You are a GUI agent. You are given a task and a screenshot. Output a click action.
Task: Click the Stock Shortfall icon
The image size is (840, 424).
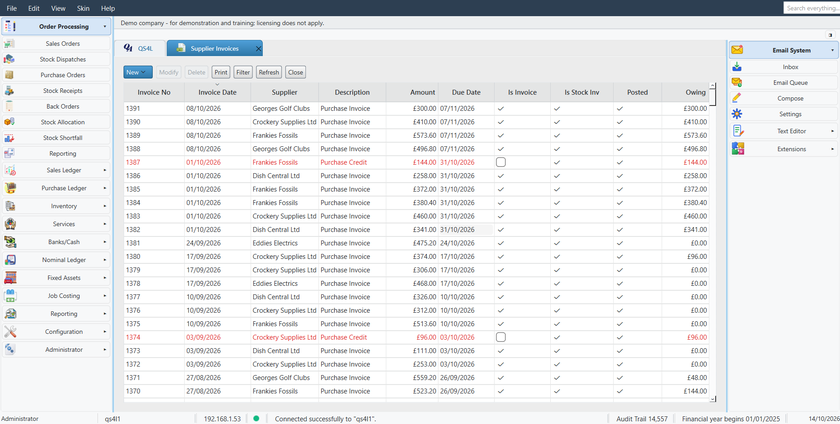tap(10, 138)
